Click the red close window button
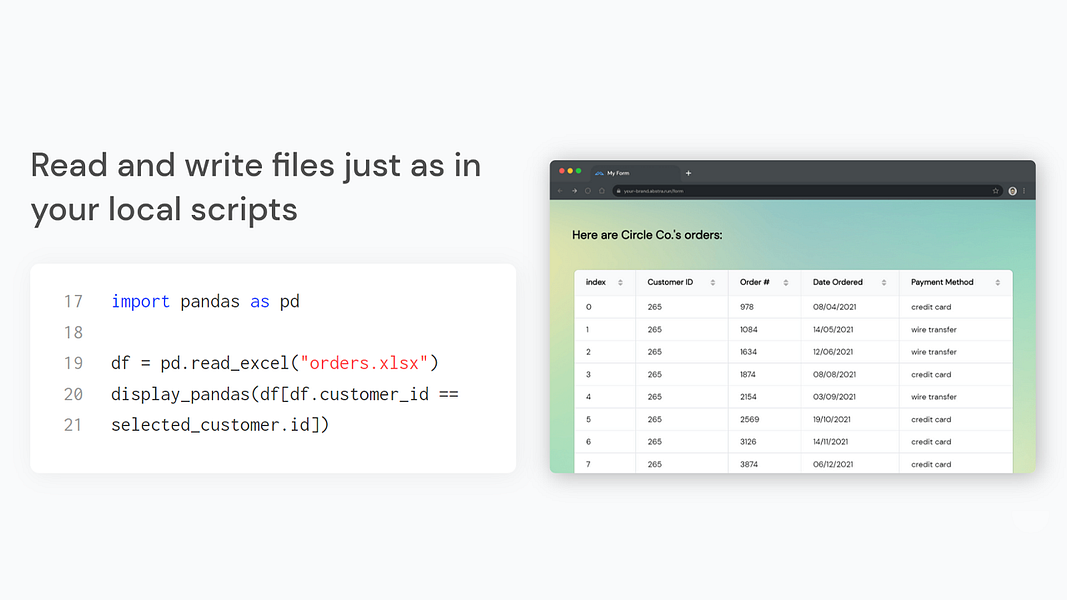Image resolution: width=1067 pixels, height=600 pixels. point(562,171)
